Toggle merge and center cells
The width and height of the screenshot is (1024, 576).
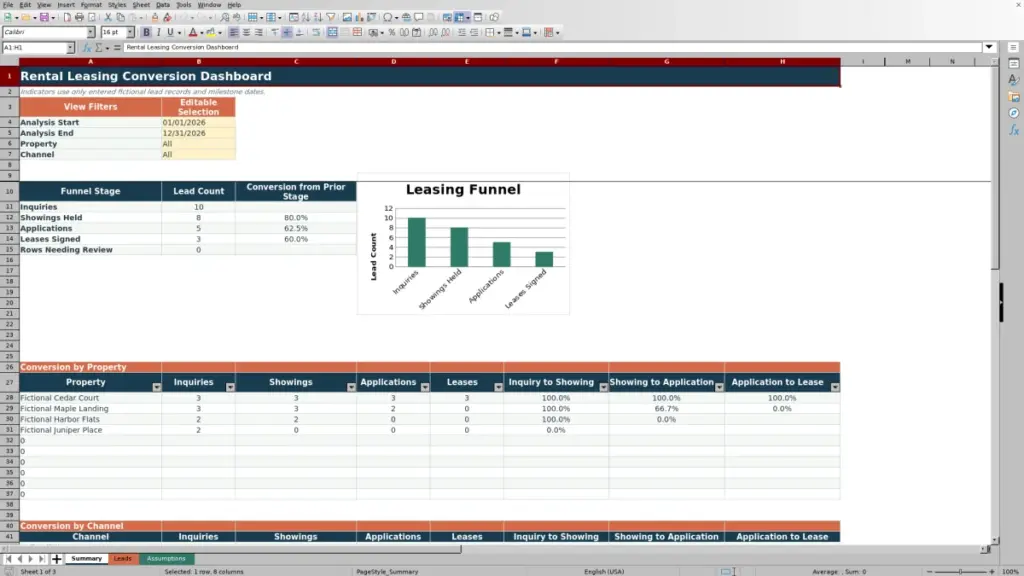pyautogui.click(x=332, y=32)
